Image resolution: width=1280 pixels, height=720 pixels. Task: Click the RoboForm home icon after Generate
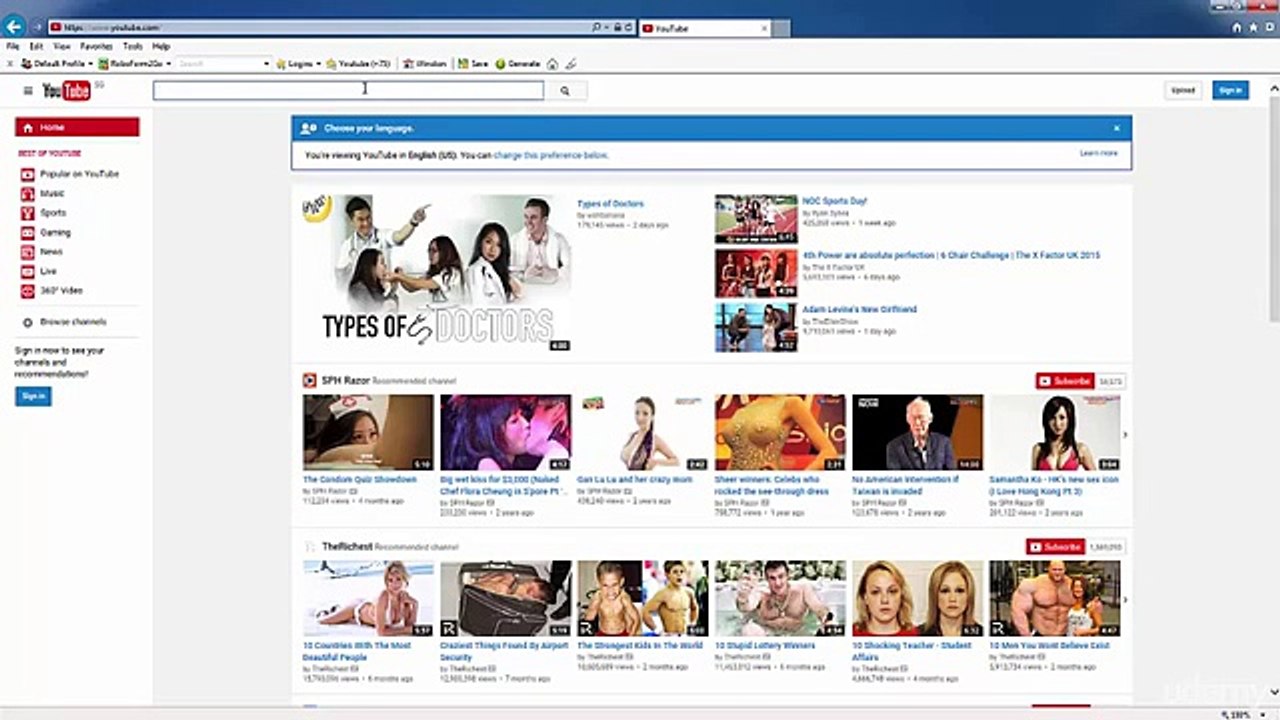552,64
